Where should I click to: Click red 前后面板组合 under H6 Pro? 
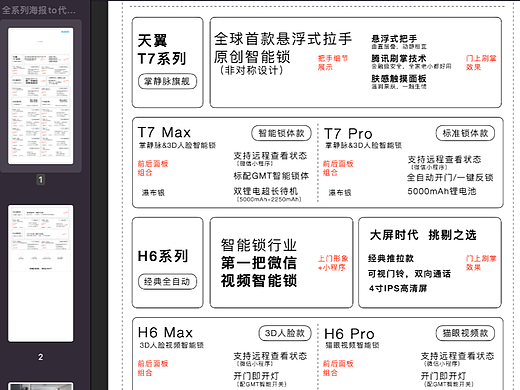pyautogui.click(x=338, y=368)
